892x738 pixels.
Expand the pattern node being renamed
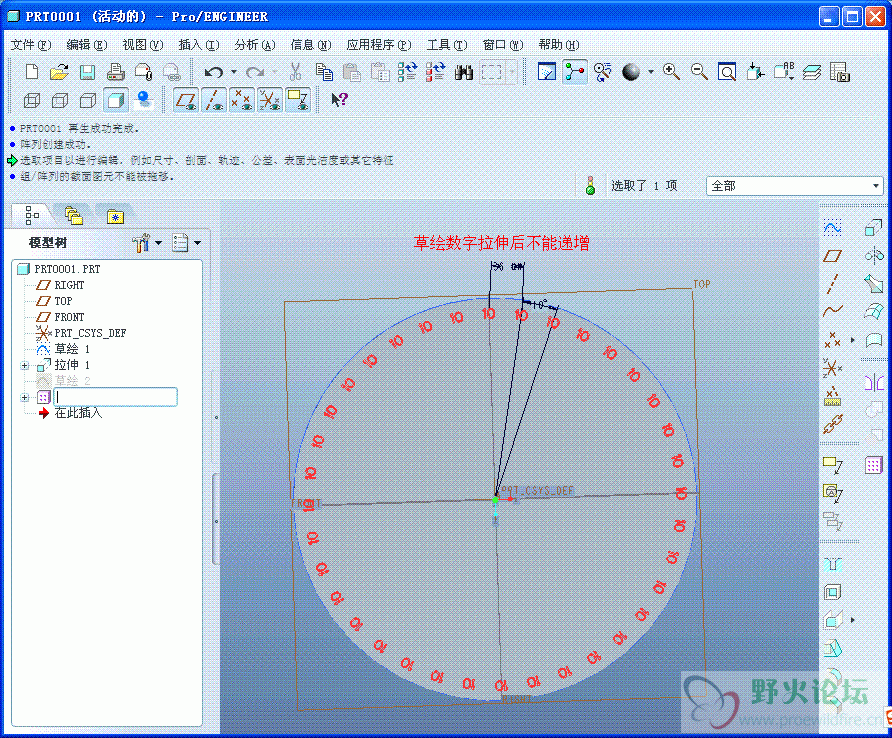click(x=24, y=397)
